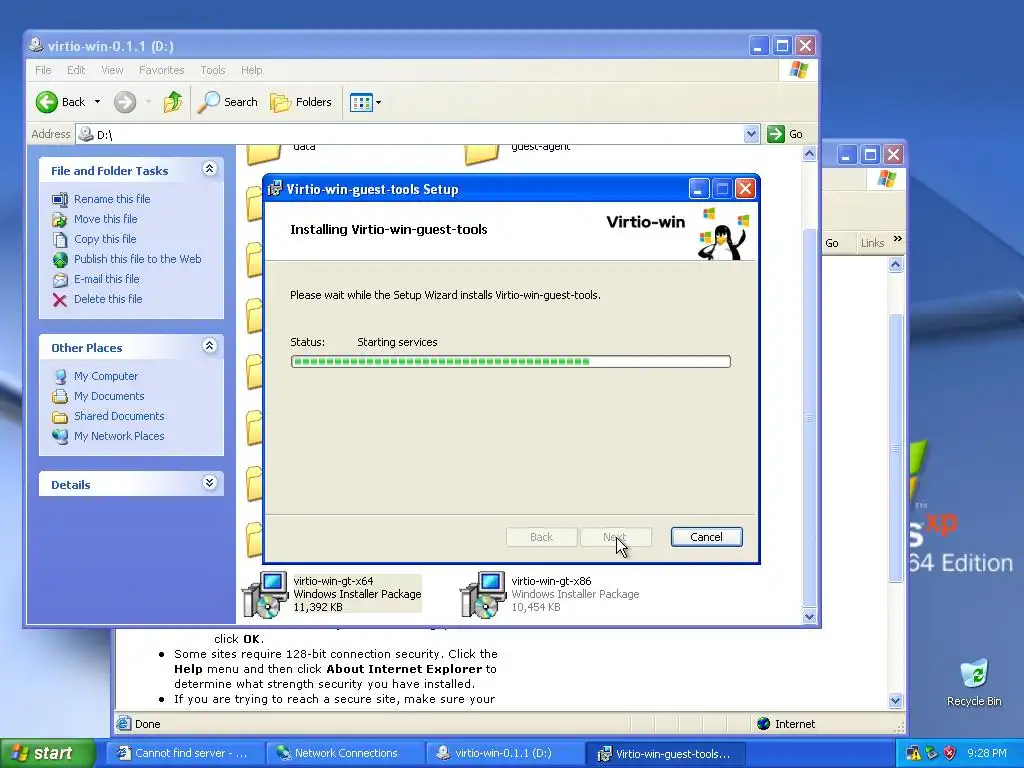Click the Copy this file icon
The width and height of the screenshot is (1024, 768).
(60, 239)
